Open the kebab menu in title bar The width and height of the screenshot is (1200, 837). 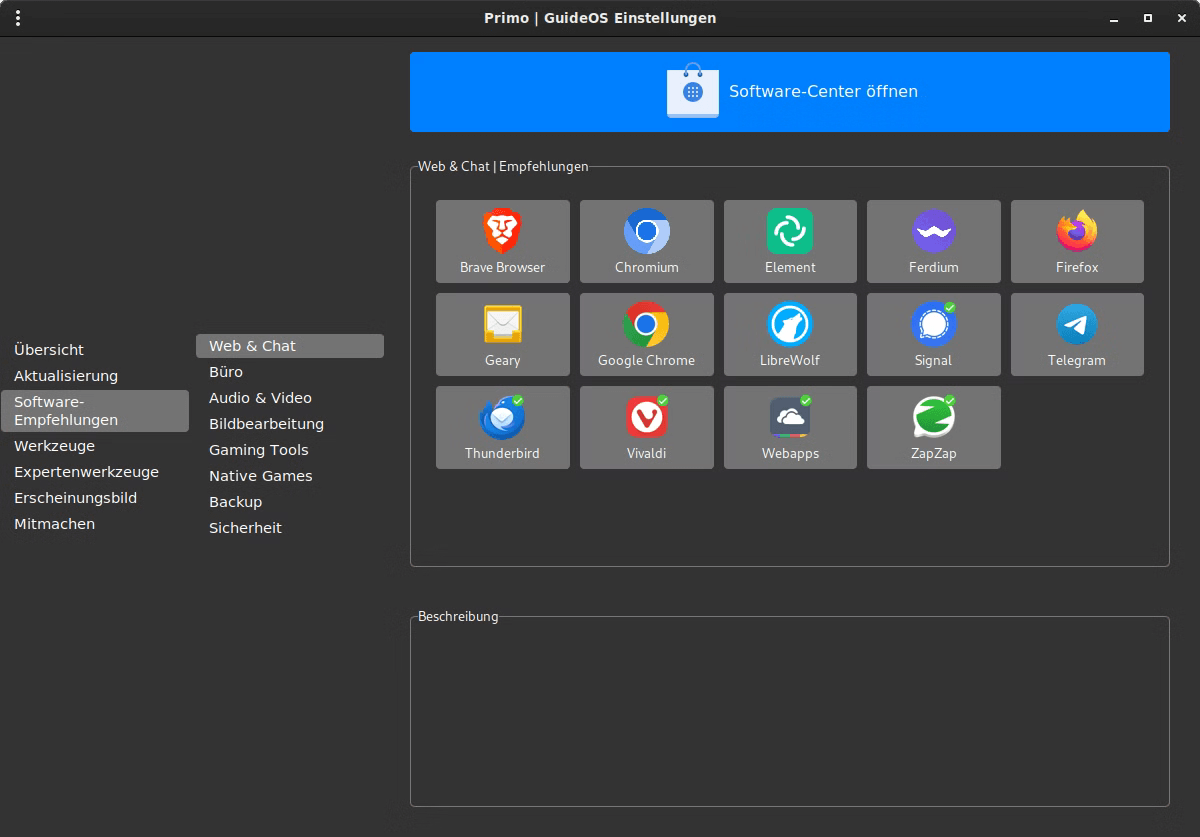[18, 18]
